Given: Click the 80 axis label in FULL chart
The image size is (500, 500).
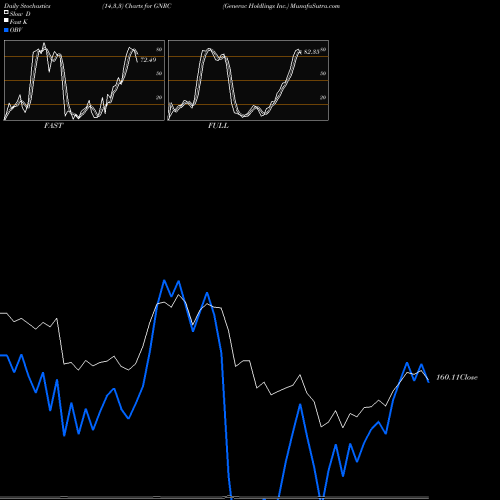Looking at the screenshot, I should [x=323, y=49].
